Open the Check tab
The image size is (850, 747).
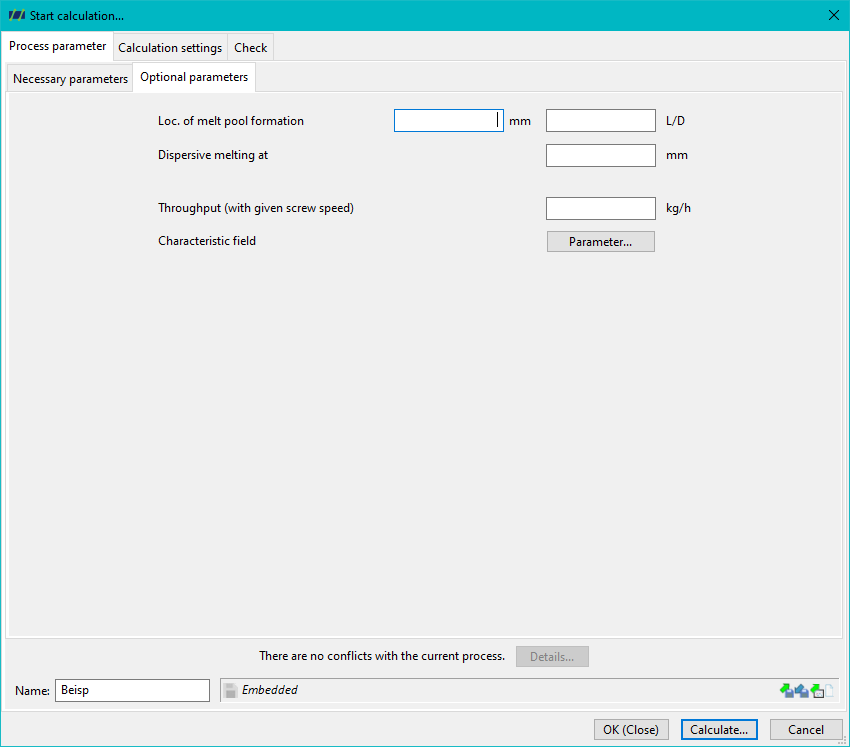click(x=250, y=48)
